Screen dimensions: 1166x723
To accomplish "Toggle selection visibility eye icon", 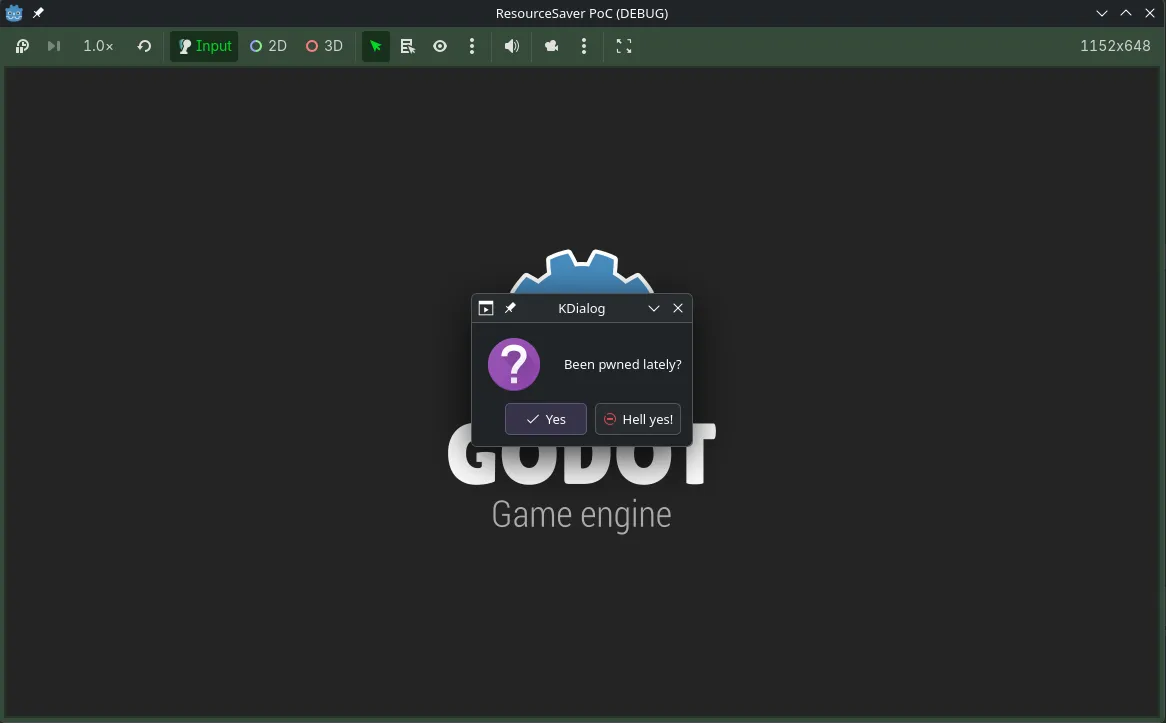I will click(440, 46).
